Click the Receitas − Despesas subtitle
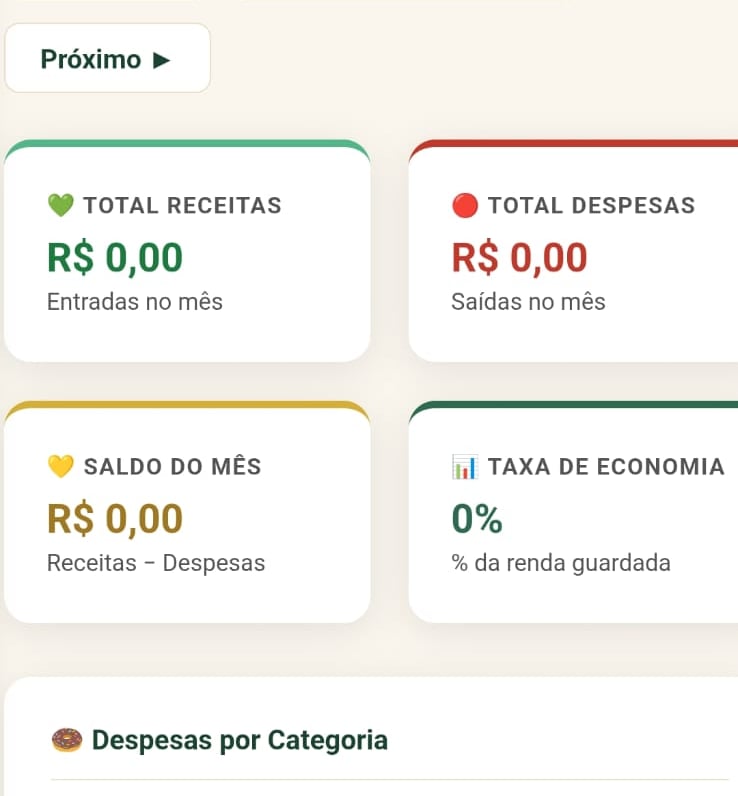 [156, 563]
